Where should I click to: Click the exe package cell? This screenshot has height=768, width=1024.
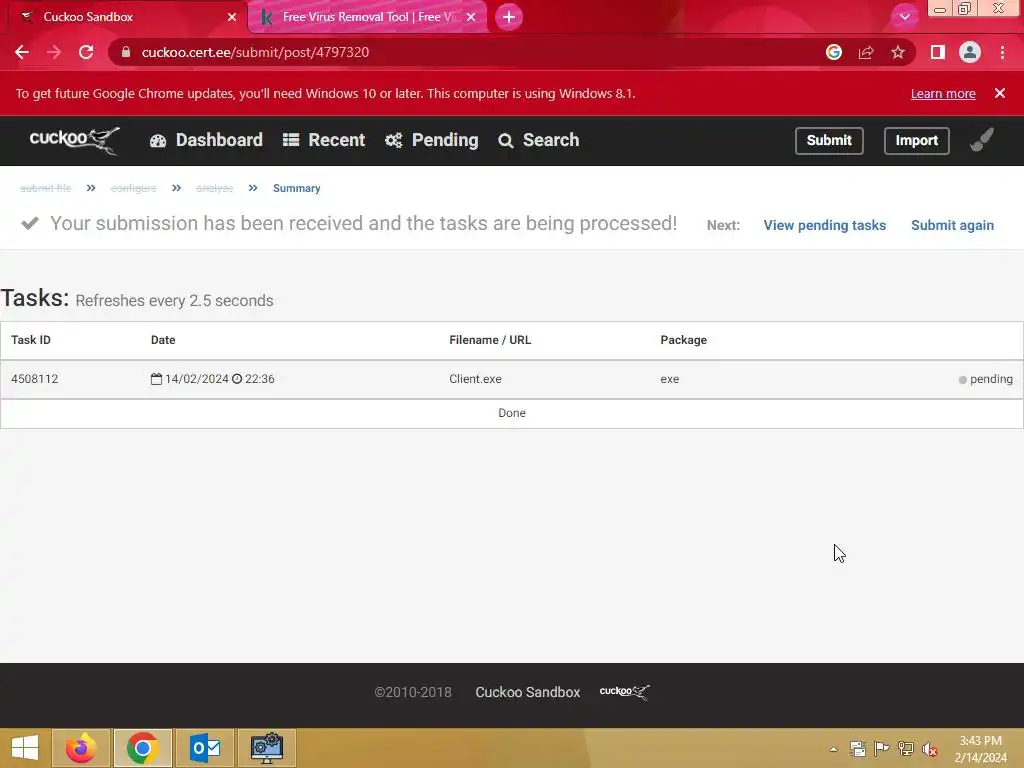pos(669,379)
